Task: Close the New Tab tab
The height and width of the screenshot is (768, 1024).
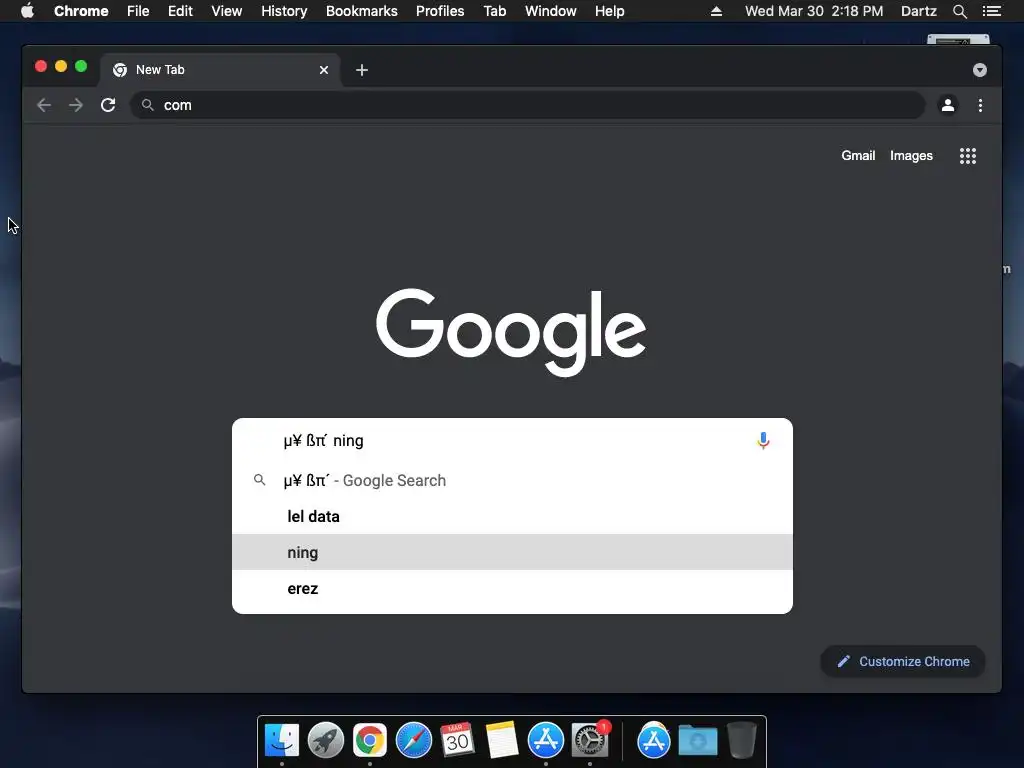Action: [x=324, y=70]
